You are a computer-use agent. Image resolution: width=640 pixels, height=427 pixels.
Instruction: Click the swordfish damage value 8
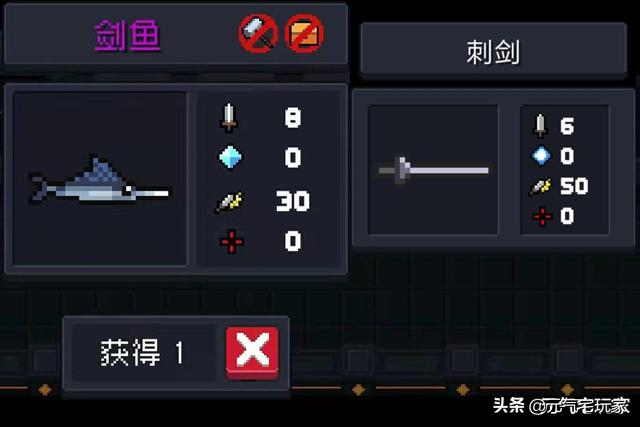293,118
